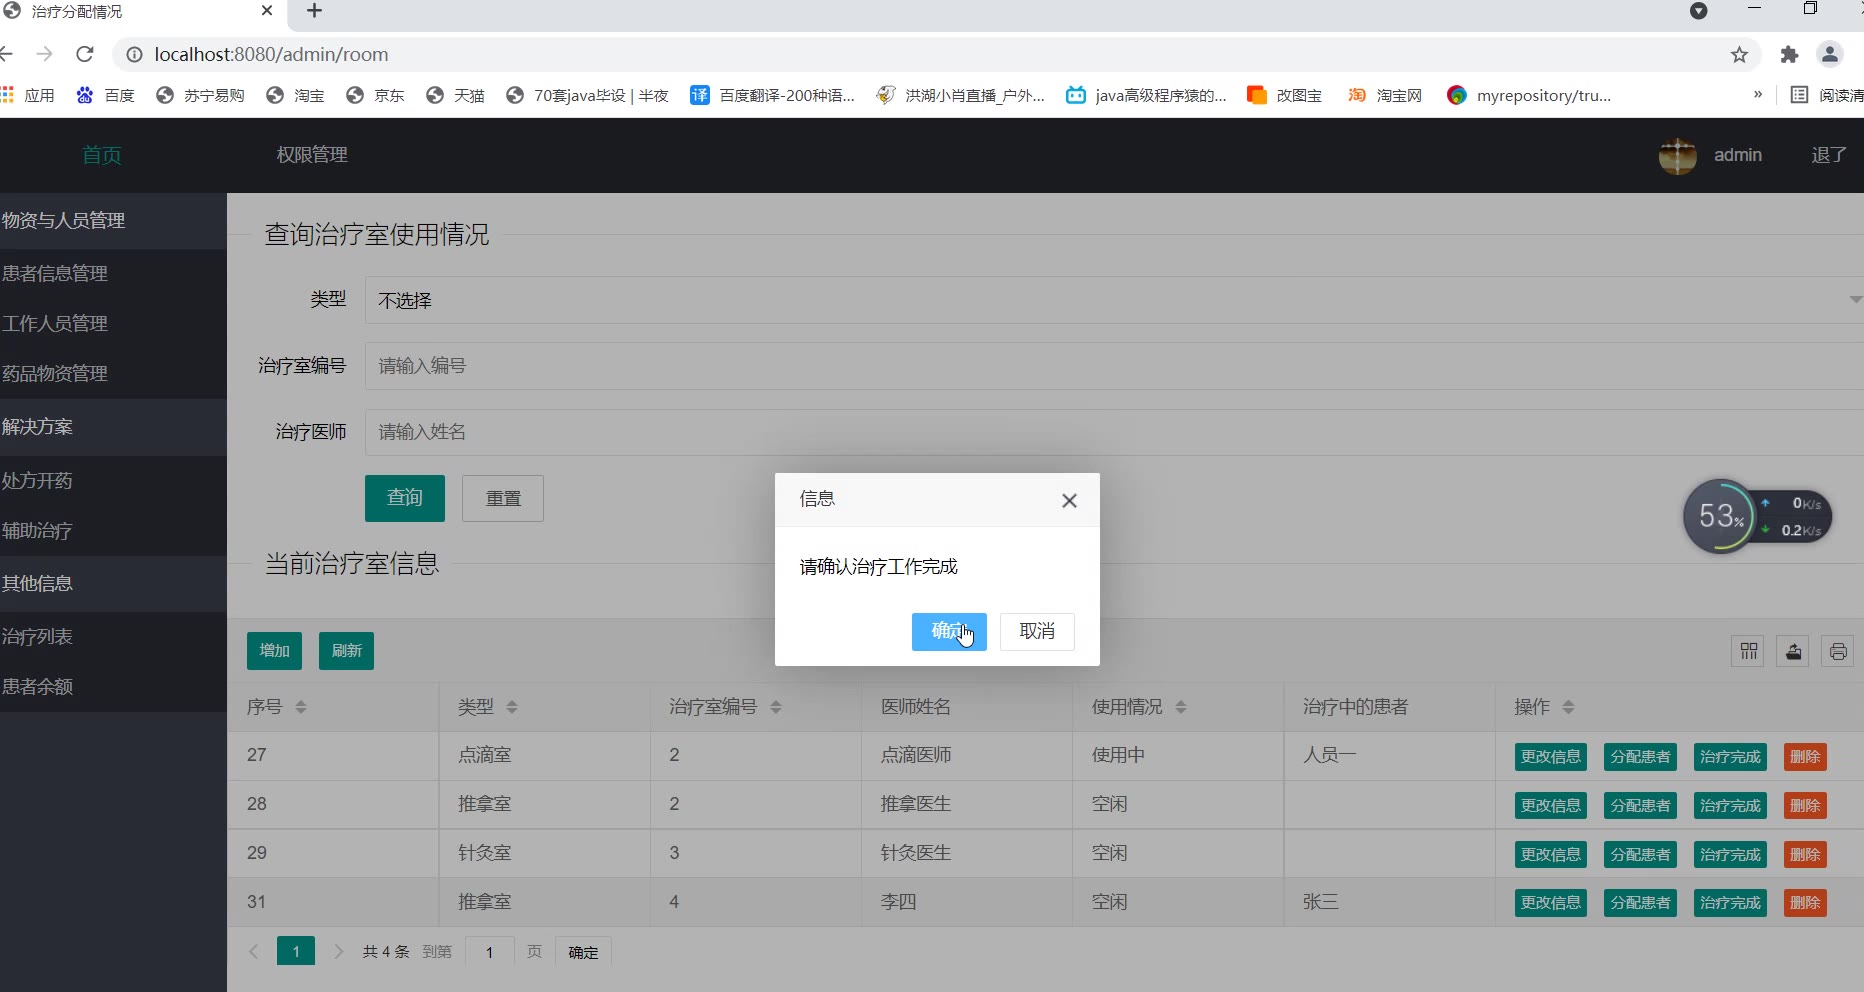The image size is (1864, 992).
Task: Expand 解决方案 sidebar group
Action: click(113, 427)
